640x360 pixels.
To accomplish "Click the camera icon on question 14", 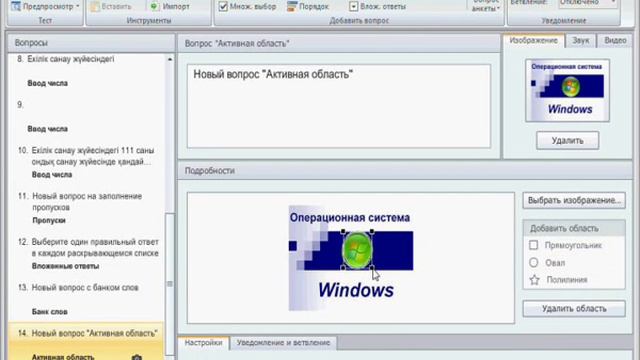I will point(137,358).
